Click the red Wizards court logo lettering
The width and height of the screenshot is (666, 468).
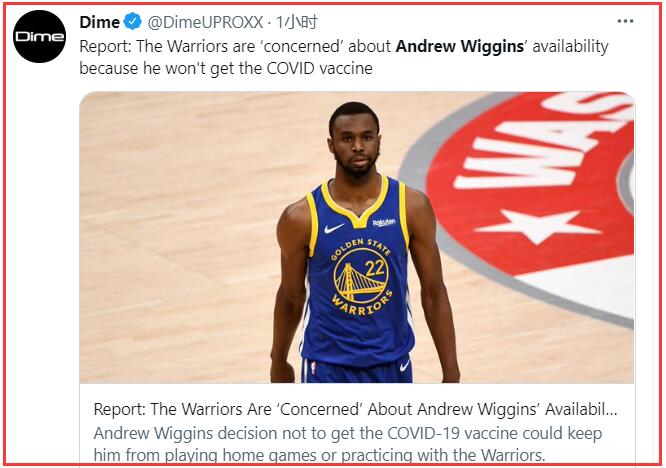click(544, 142)
